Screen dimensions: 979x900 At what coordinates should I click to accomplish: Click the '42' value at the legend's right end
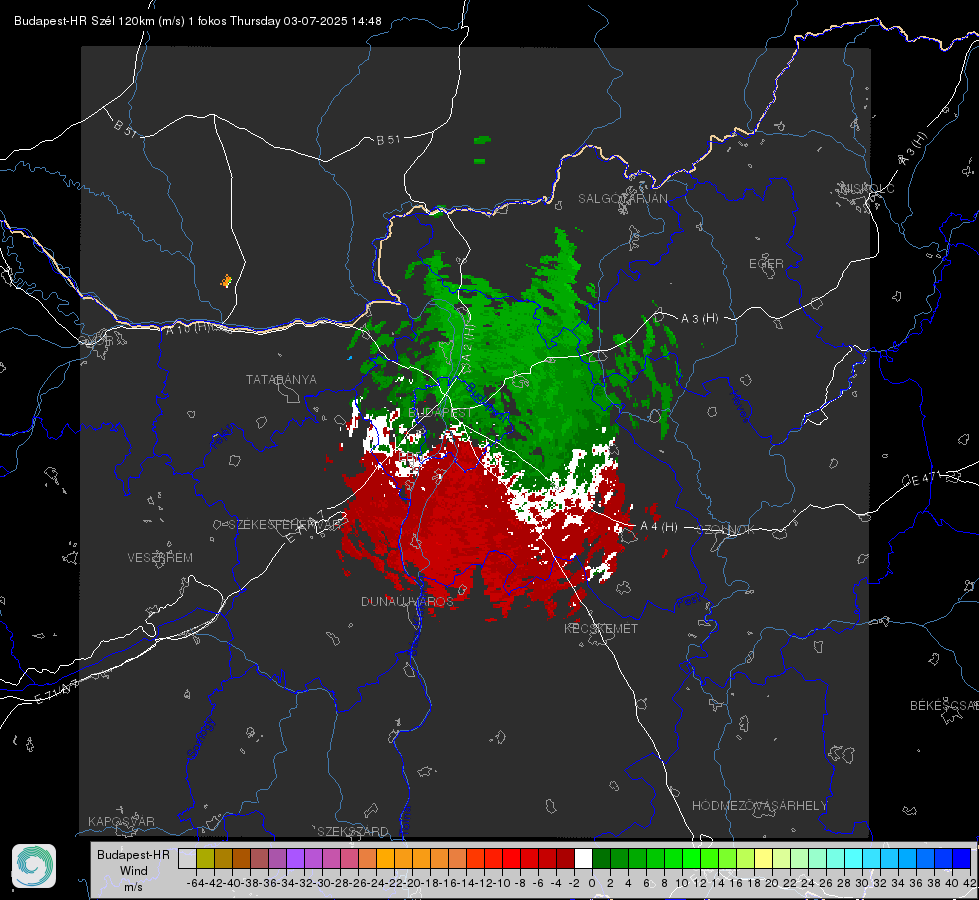(969, 883)
